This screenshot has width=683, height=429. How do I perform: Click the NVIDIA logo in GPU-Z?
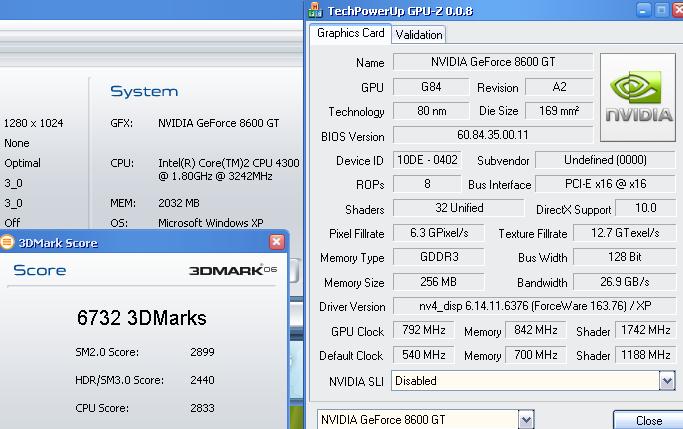[x=638, y=98]
